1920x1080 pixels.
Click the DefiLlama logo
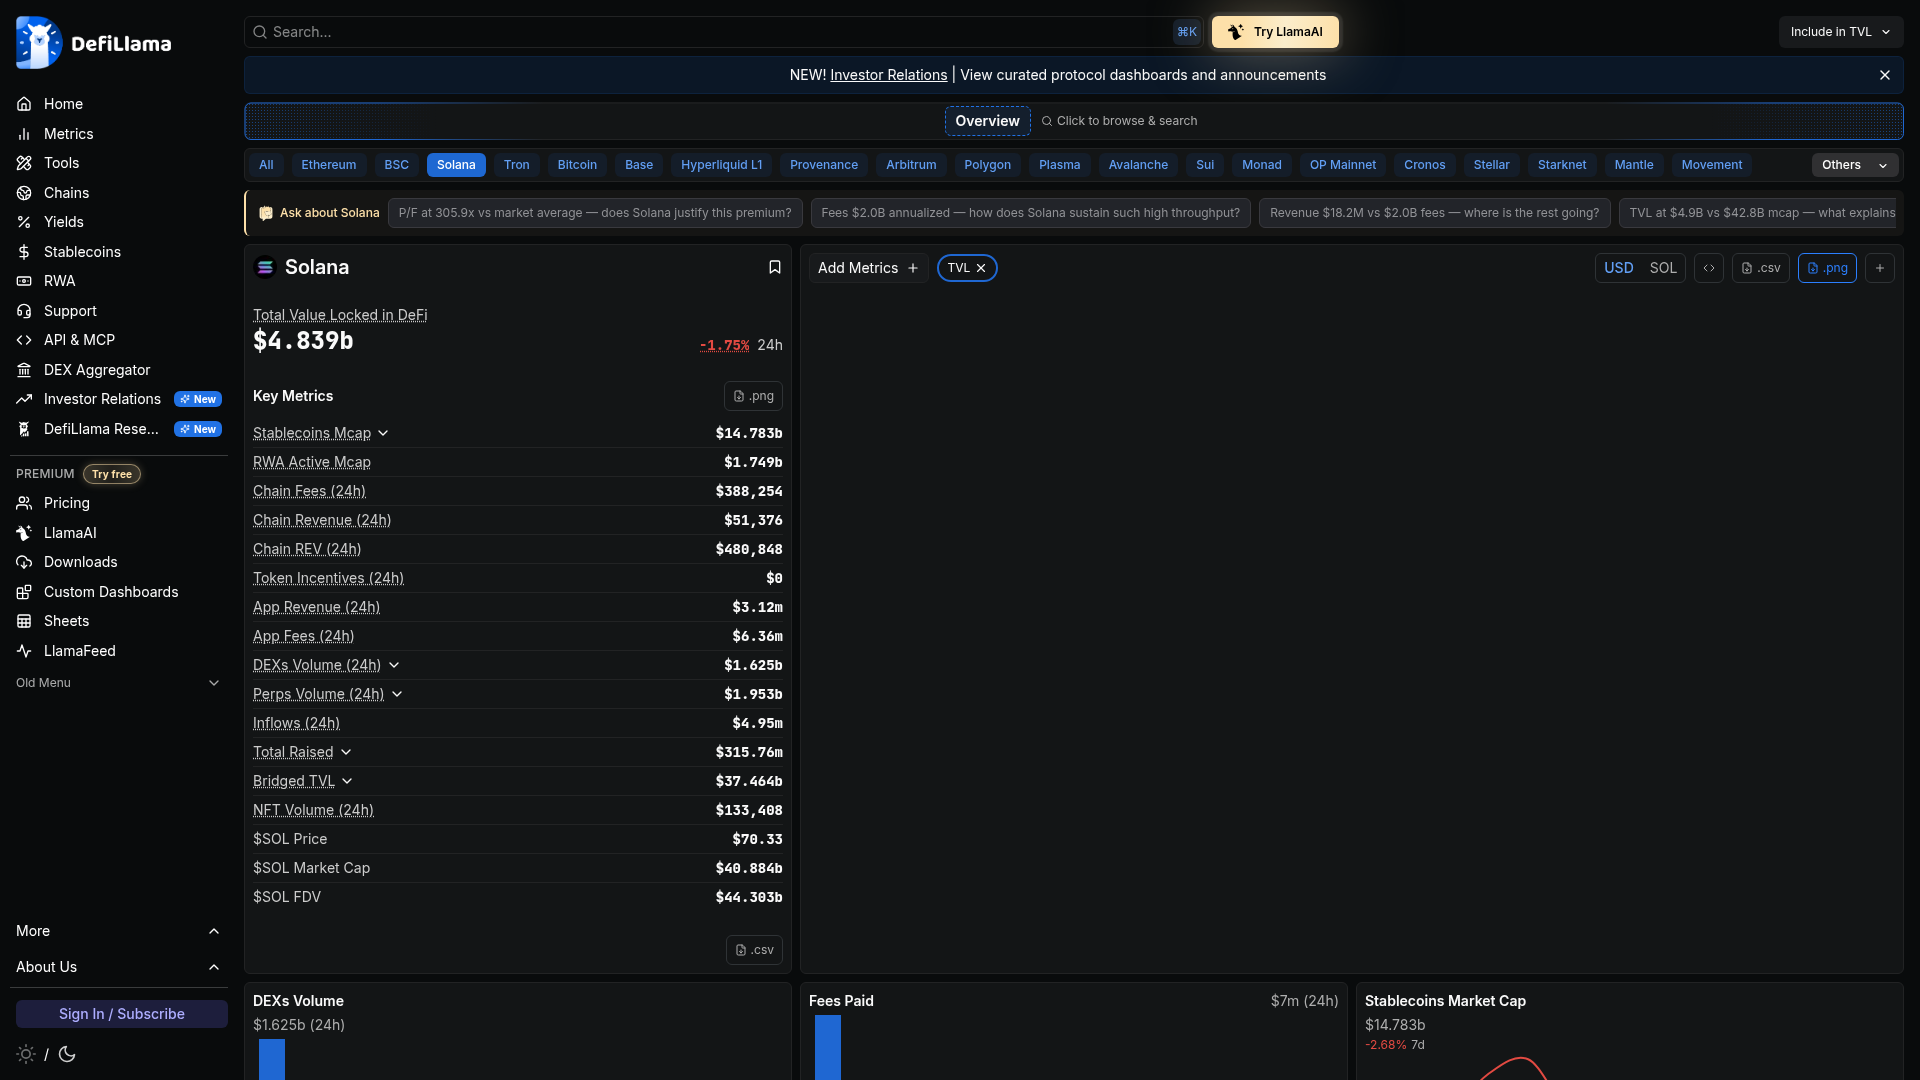click(x=94, y=43)
